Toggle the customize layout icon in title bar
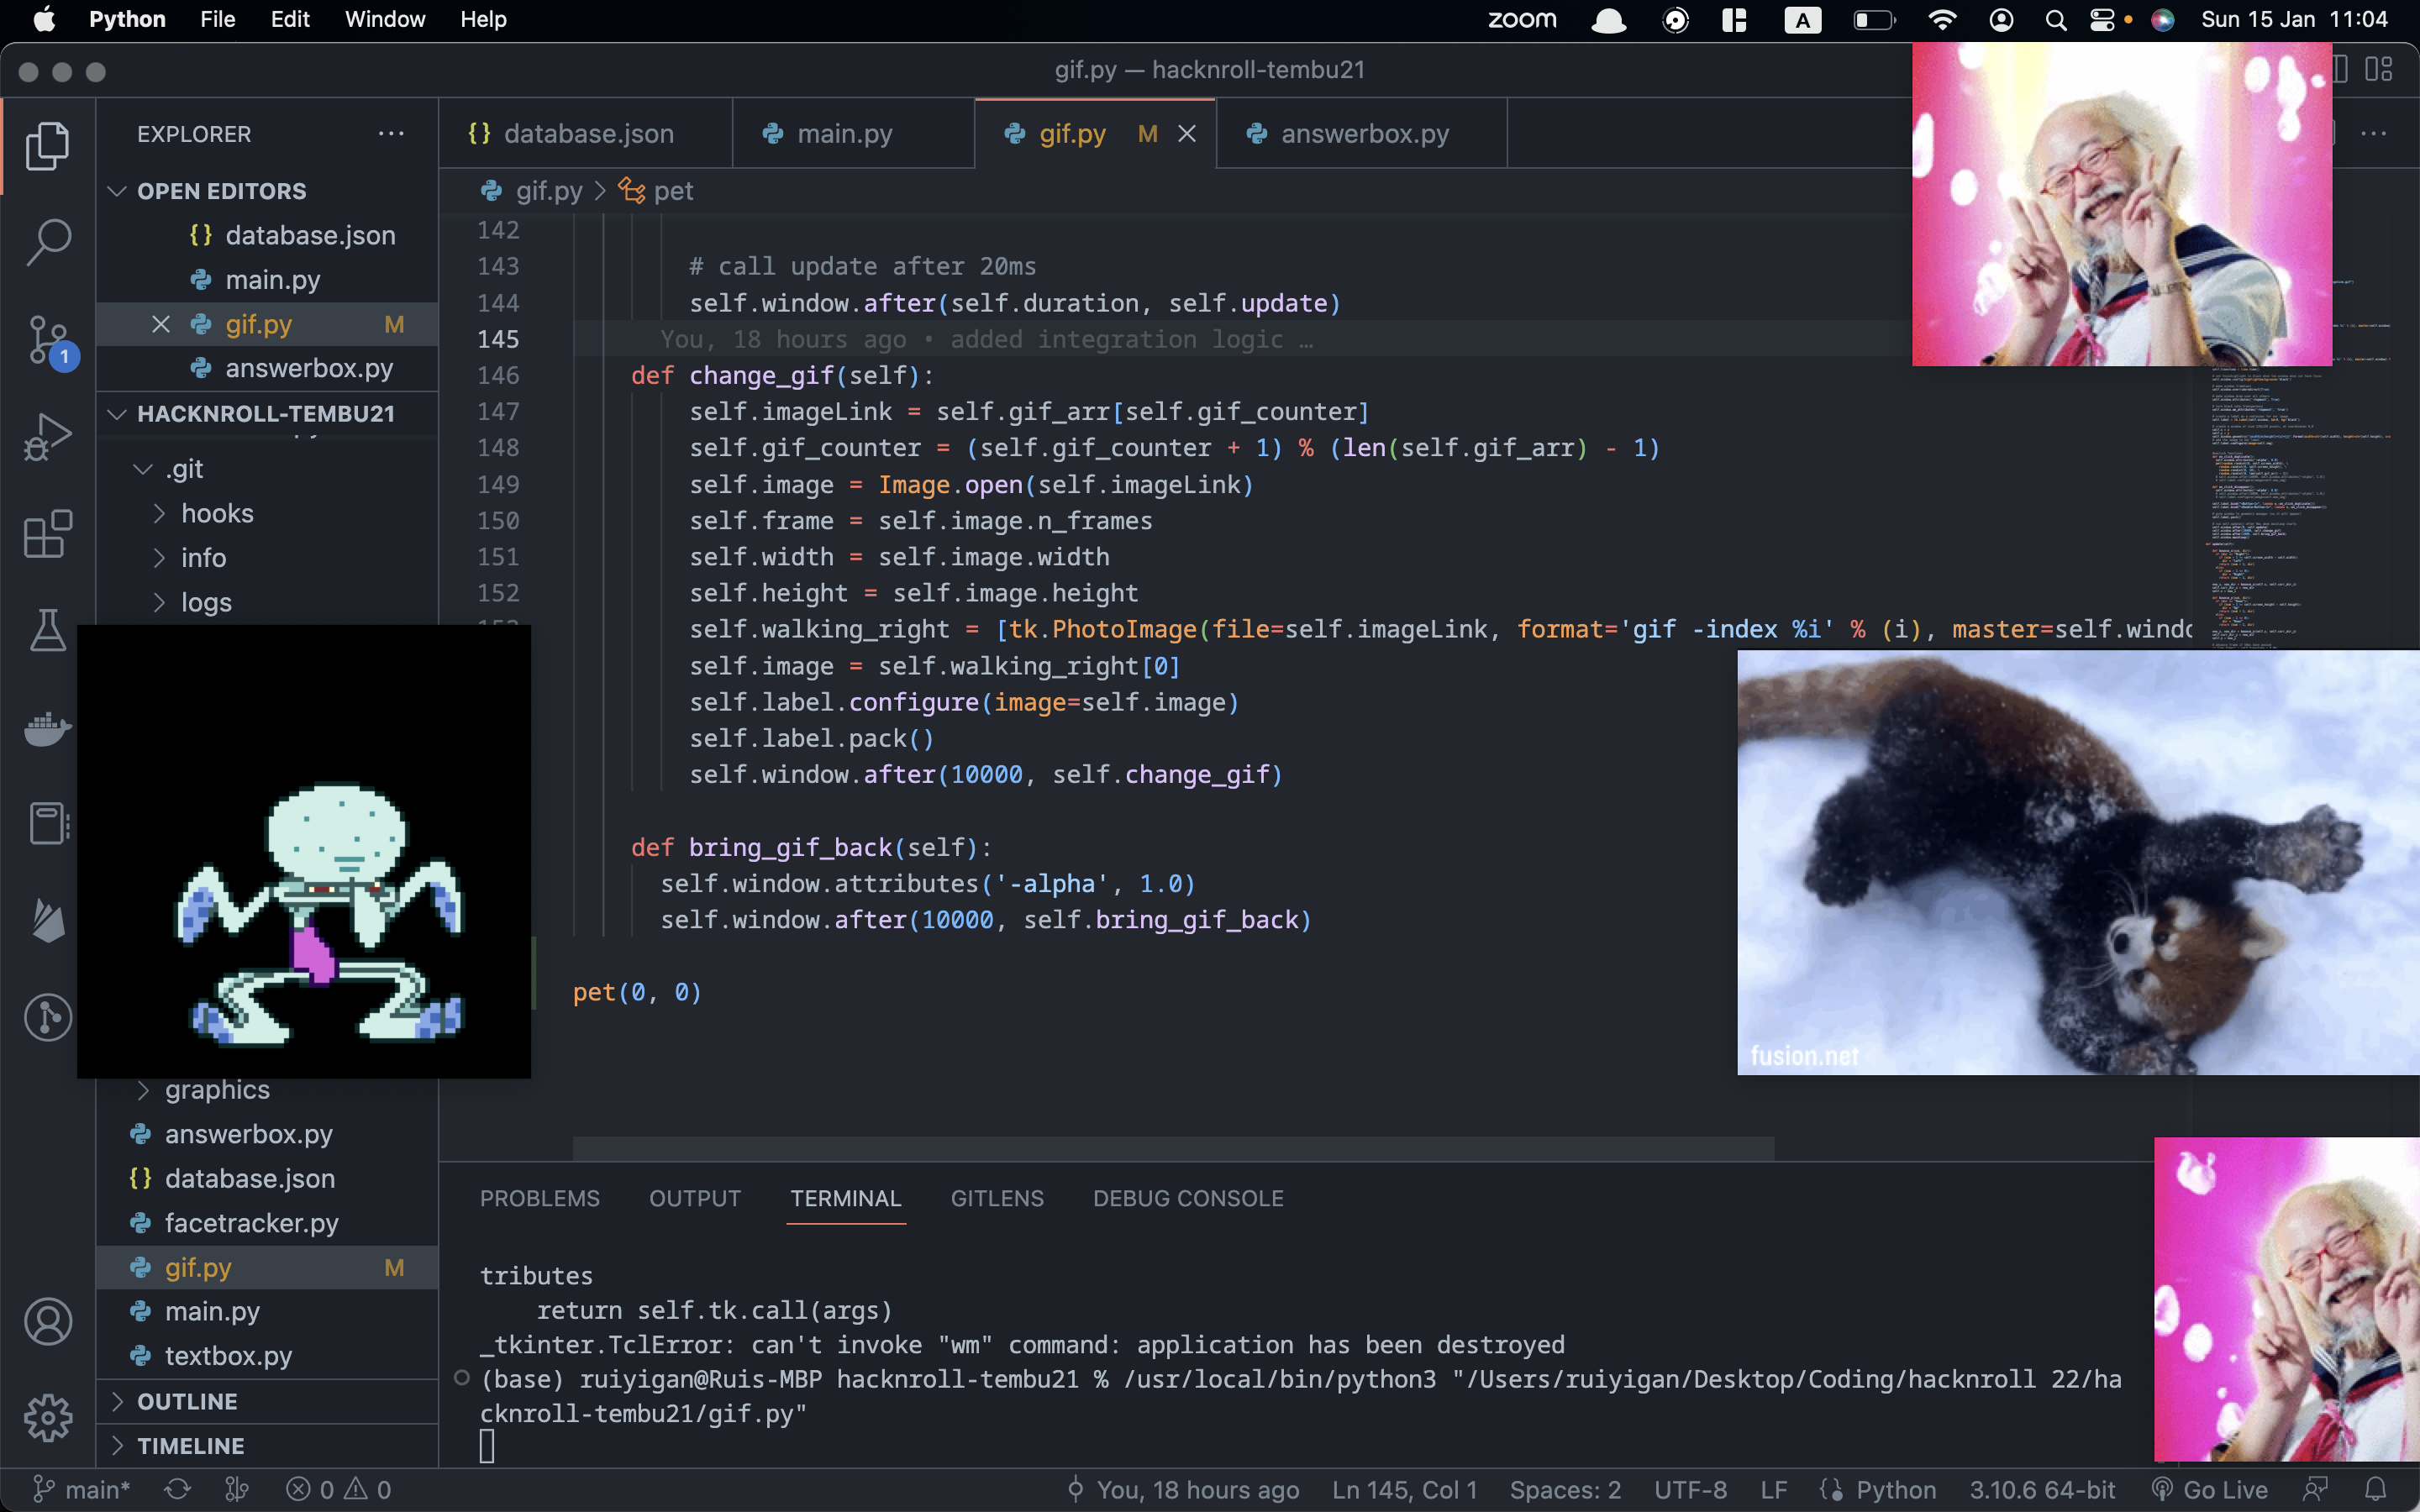The image size is (2420, 1512). coord(2378,70)
